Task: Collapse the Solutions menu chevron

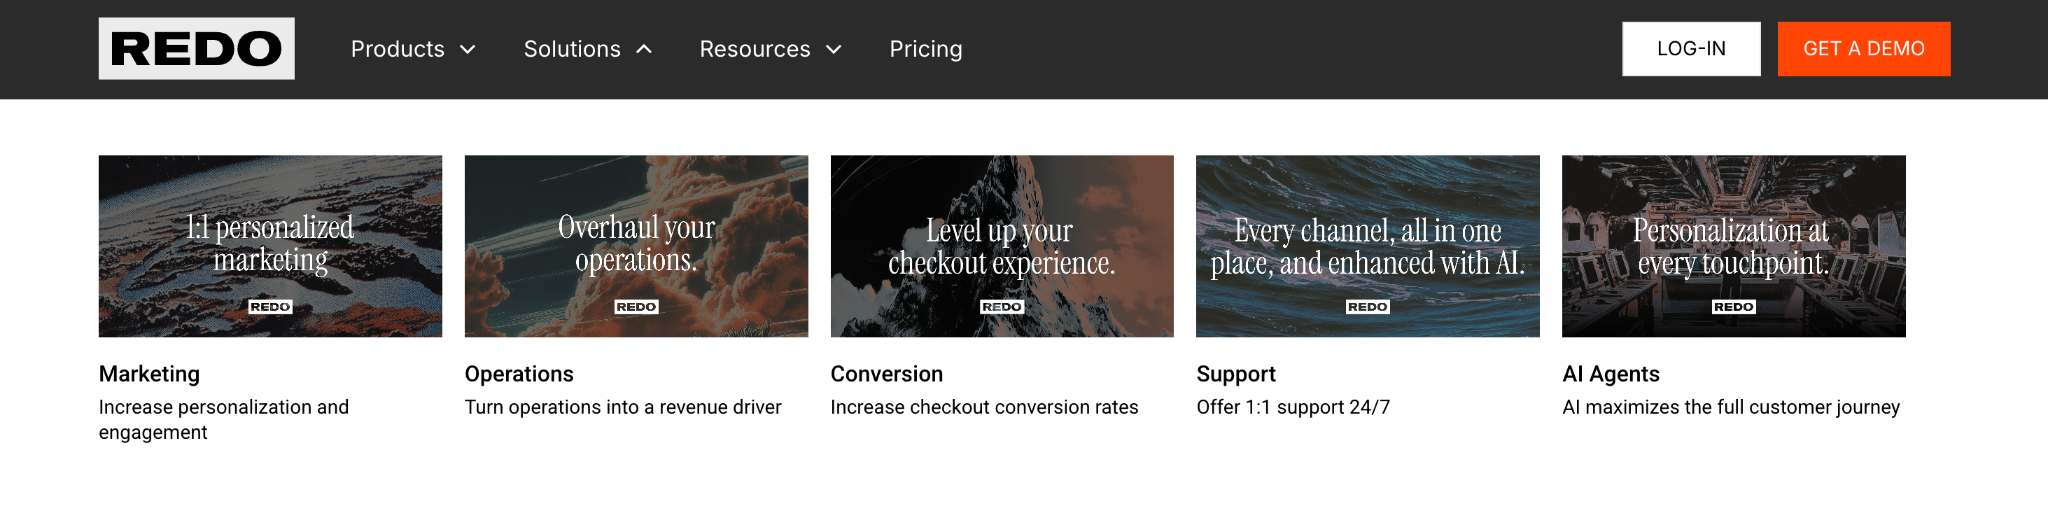Action: point(645,49)
